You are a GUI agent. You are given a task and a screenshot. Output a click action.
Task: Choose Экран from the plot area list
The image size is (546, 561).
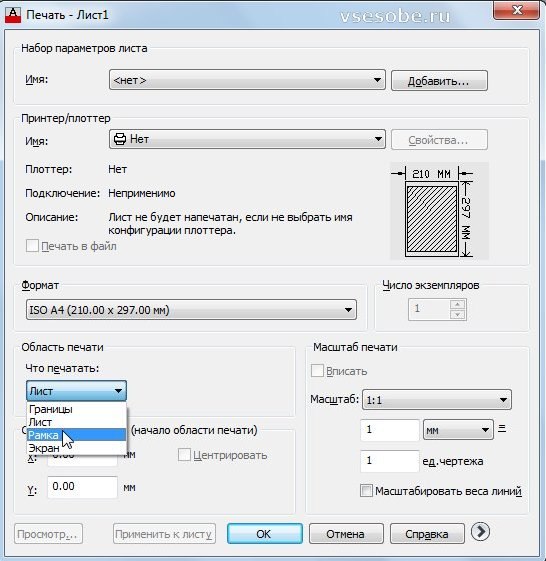point(77,448)
